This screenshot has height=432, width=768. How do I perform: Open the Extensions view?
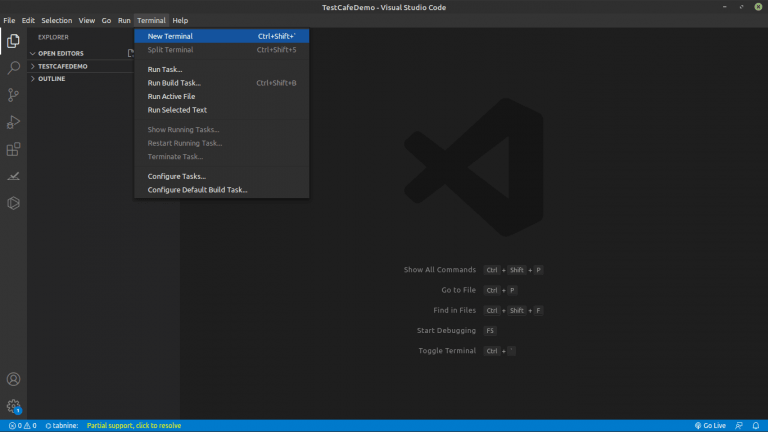13,149
